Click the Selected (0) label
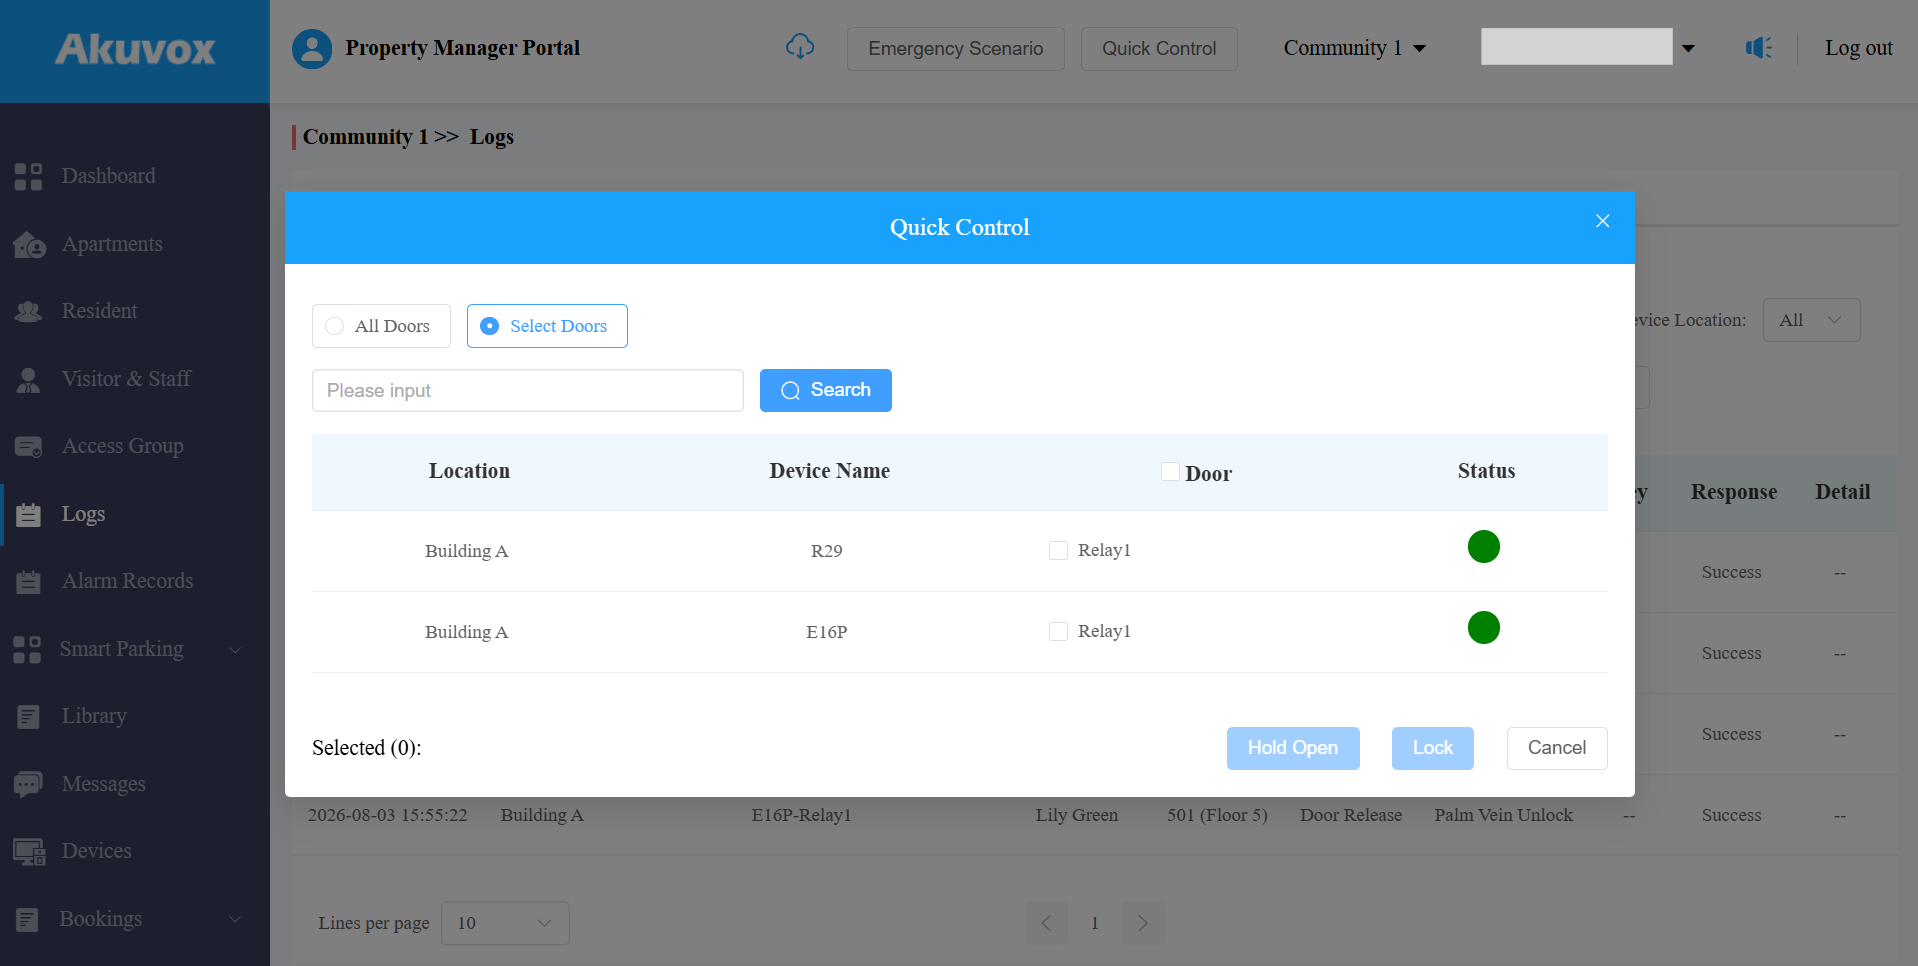 tap(366, 748)
